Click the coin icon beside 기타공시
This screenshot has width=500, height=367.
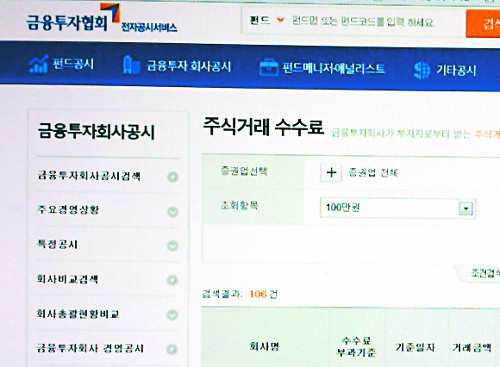[422, 70]
